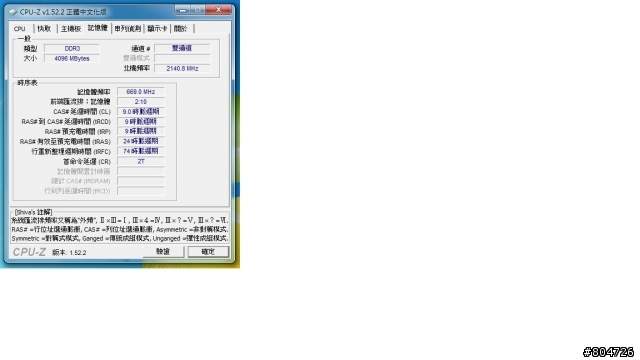Screen dimensions: 640x360
Task: Select the 記憶體 (memory) tab
Action: 98,28
